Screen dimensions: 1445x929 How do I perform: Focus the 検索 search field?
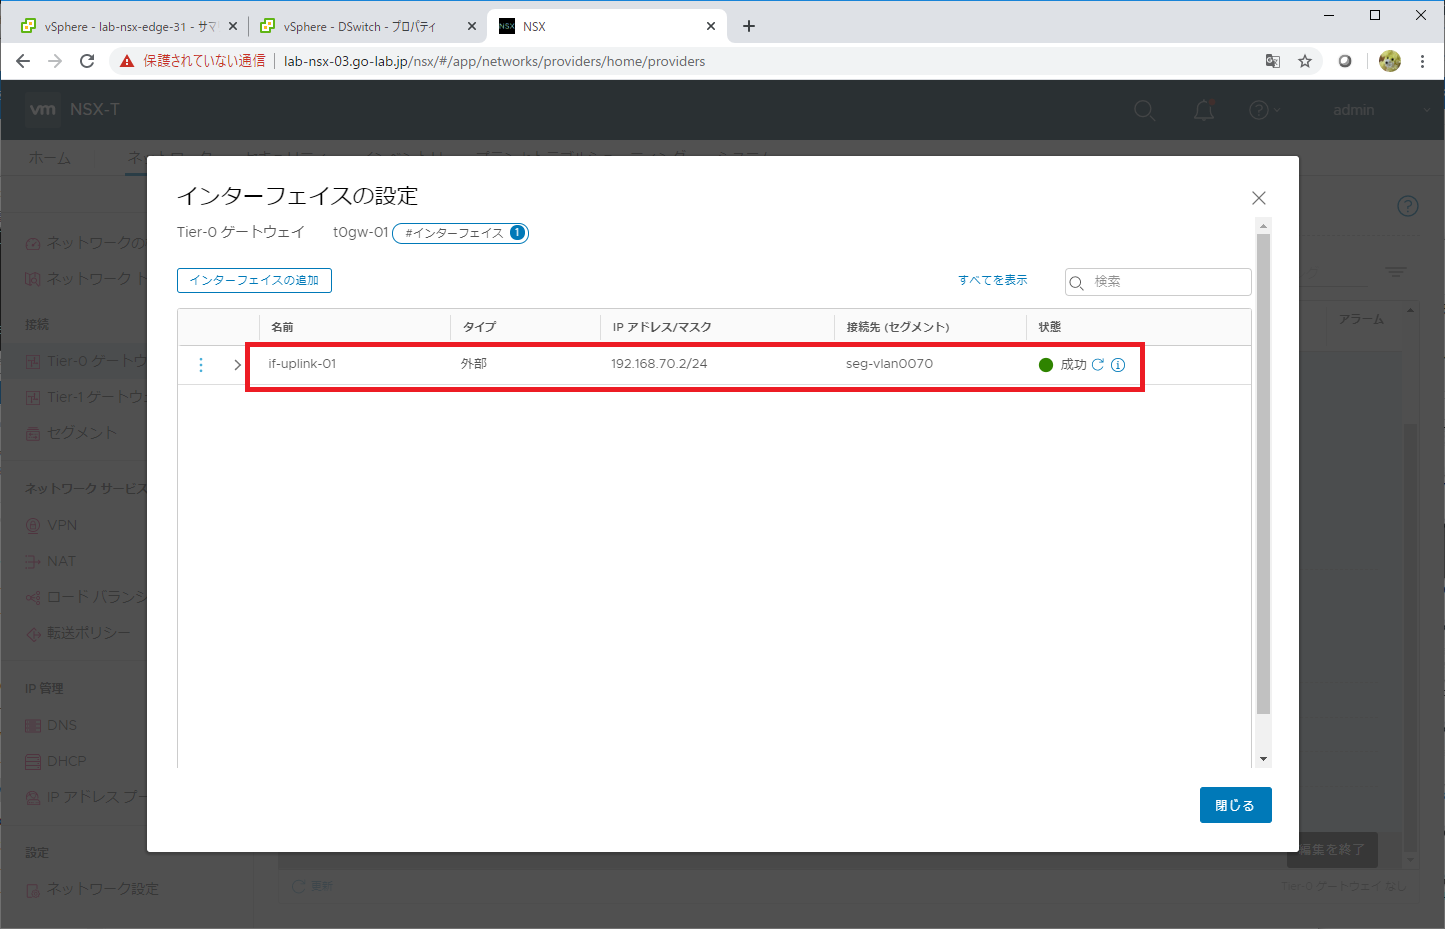[x=1158, y=282]
